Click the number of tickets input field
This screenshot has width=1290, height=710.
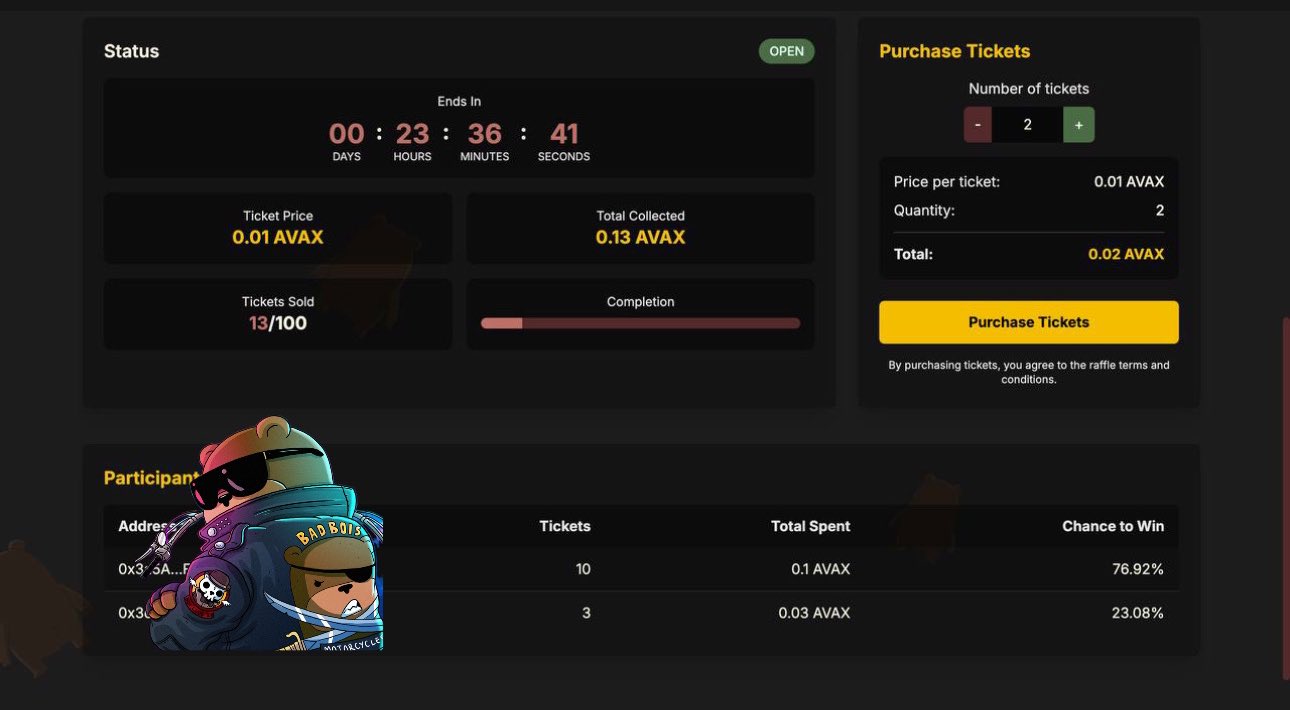1027,125
